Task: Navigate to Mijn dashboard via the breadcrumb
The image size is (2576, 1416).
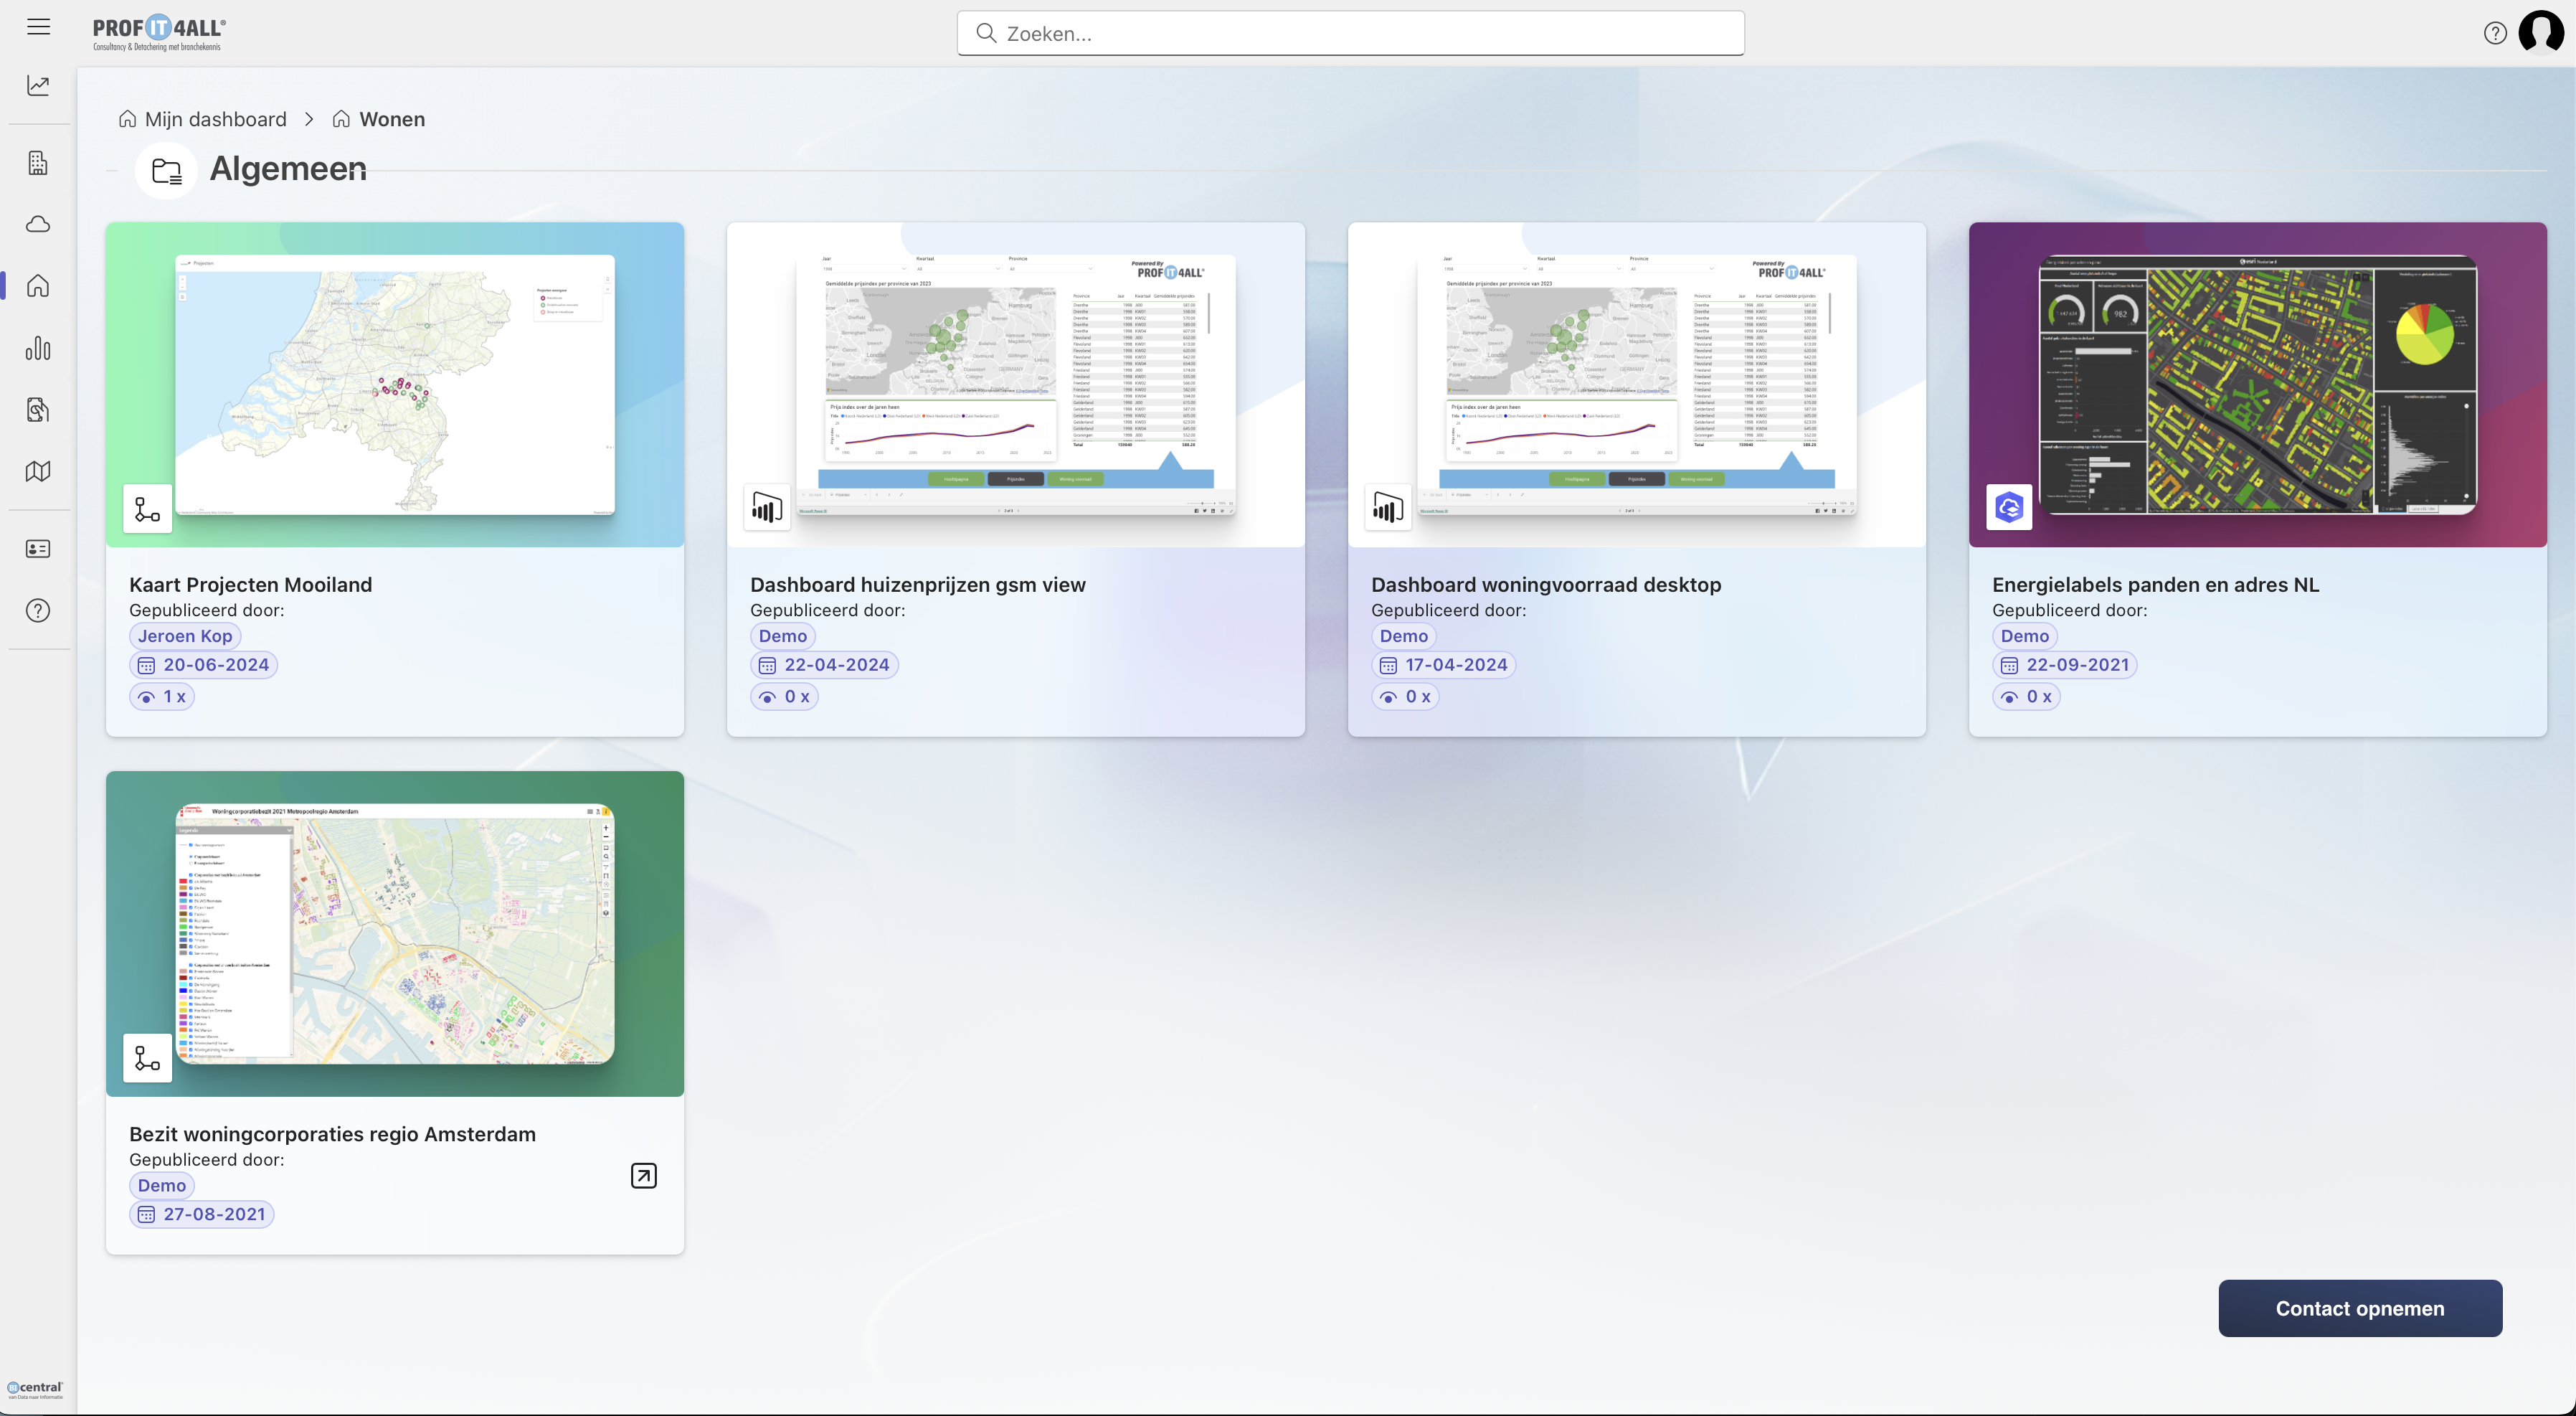Action: (x=215, y=119)
